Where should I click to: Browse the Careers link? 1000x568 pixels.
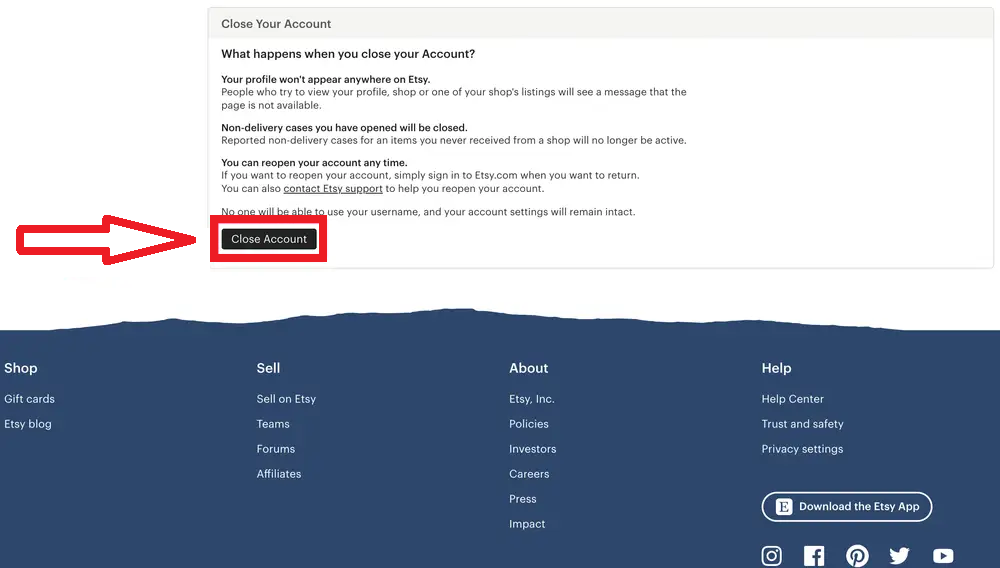click(x=529, y=474)
